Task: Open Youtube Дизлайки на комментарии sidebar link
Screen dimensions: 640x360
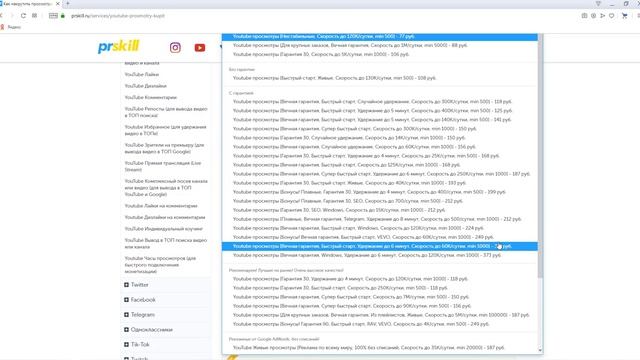Action: coord(164,217)
